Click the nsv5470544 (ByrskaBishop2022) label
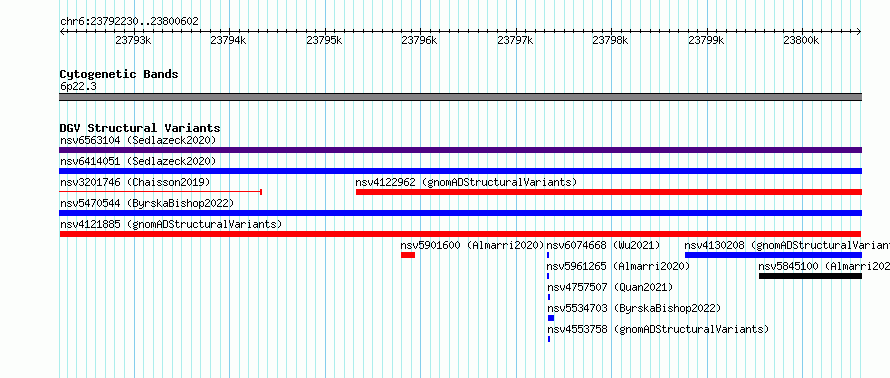The image size is (890, 378). coord(147,203)
